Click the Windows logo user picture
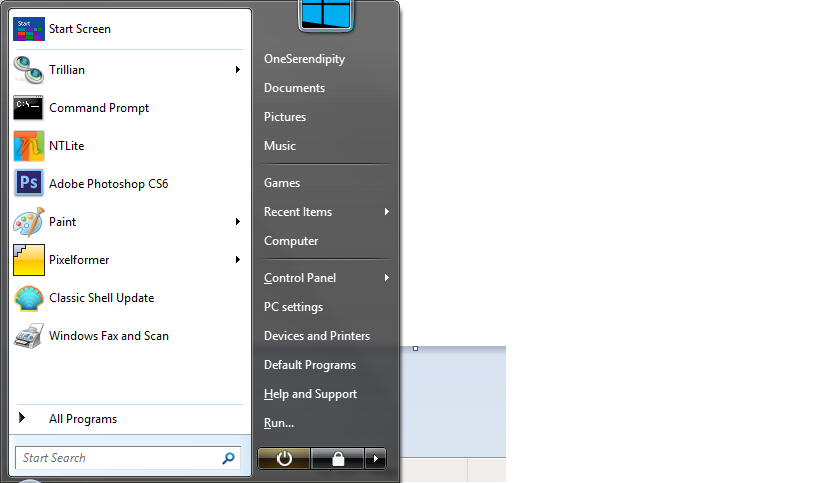This screenshot has width=819, height=483. pos(326,14)
